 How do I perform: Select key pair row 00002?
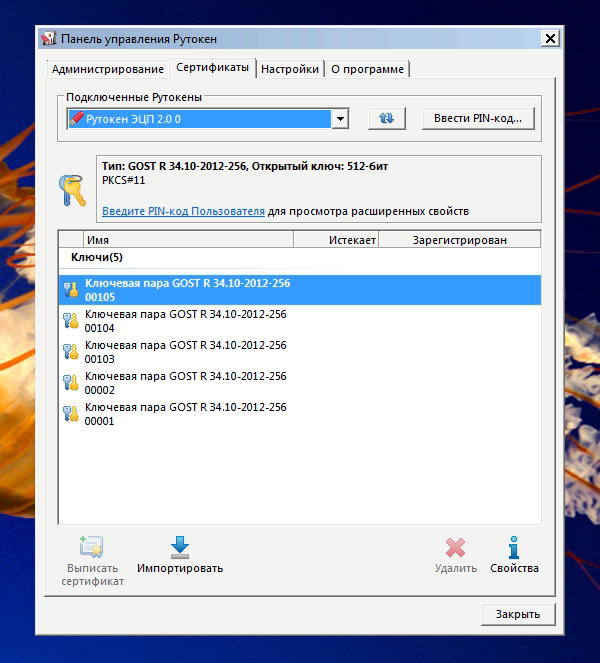click(300, 383)
